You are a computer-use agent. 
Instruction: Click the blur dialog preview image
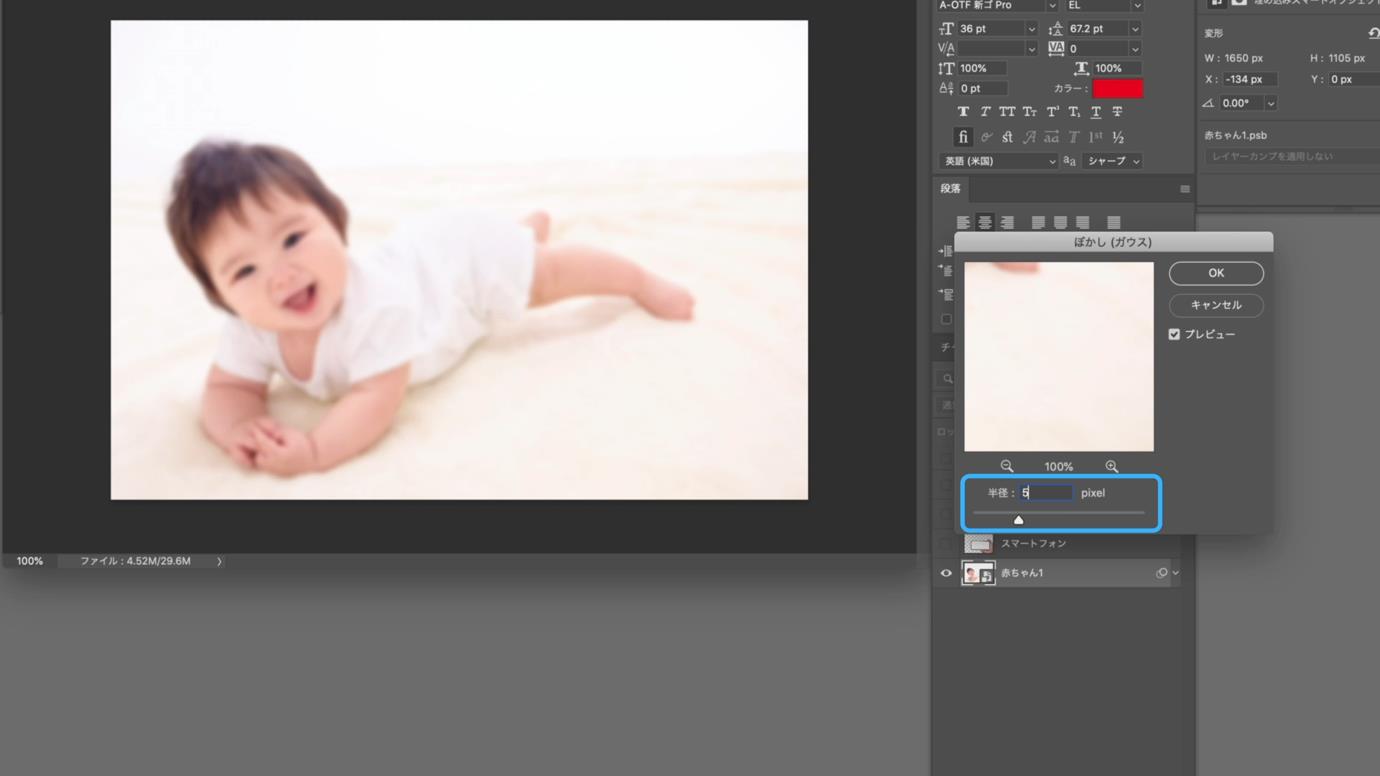1059,357
